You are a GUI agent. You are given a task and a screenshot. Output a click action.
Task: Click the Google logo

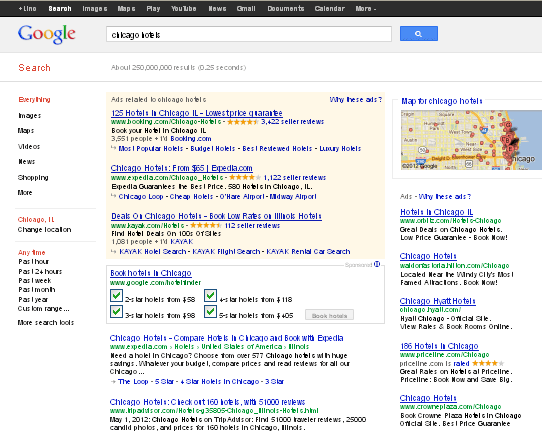(47, 34)
